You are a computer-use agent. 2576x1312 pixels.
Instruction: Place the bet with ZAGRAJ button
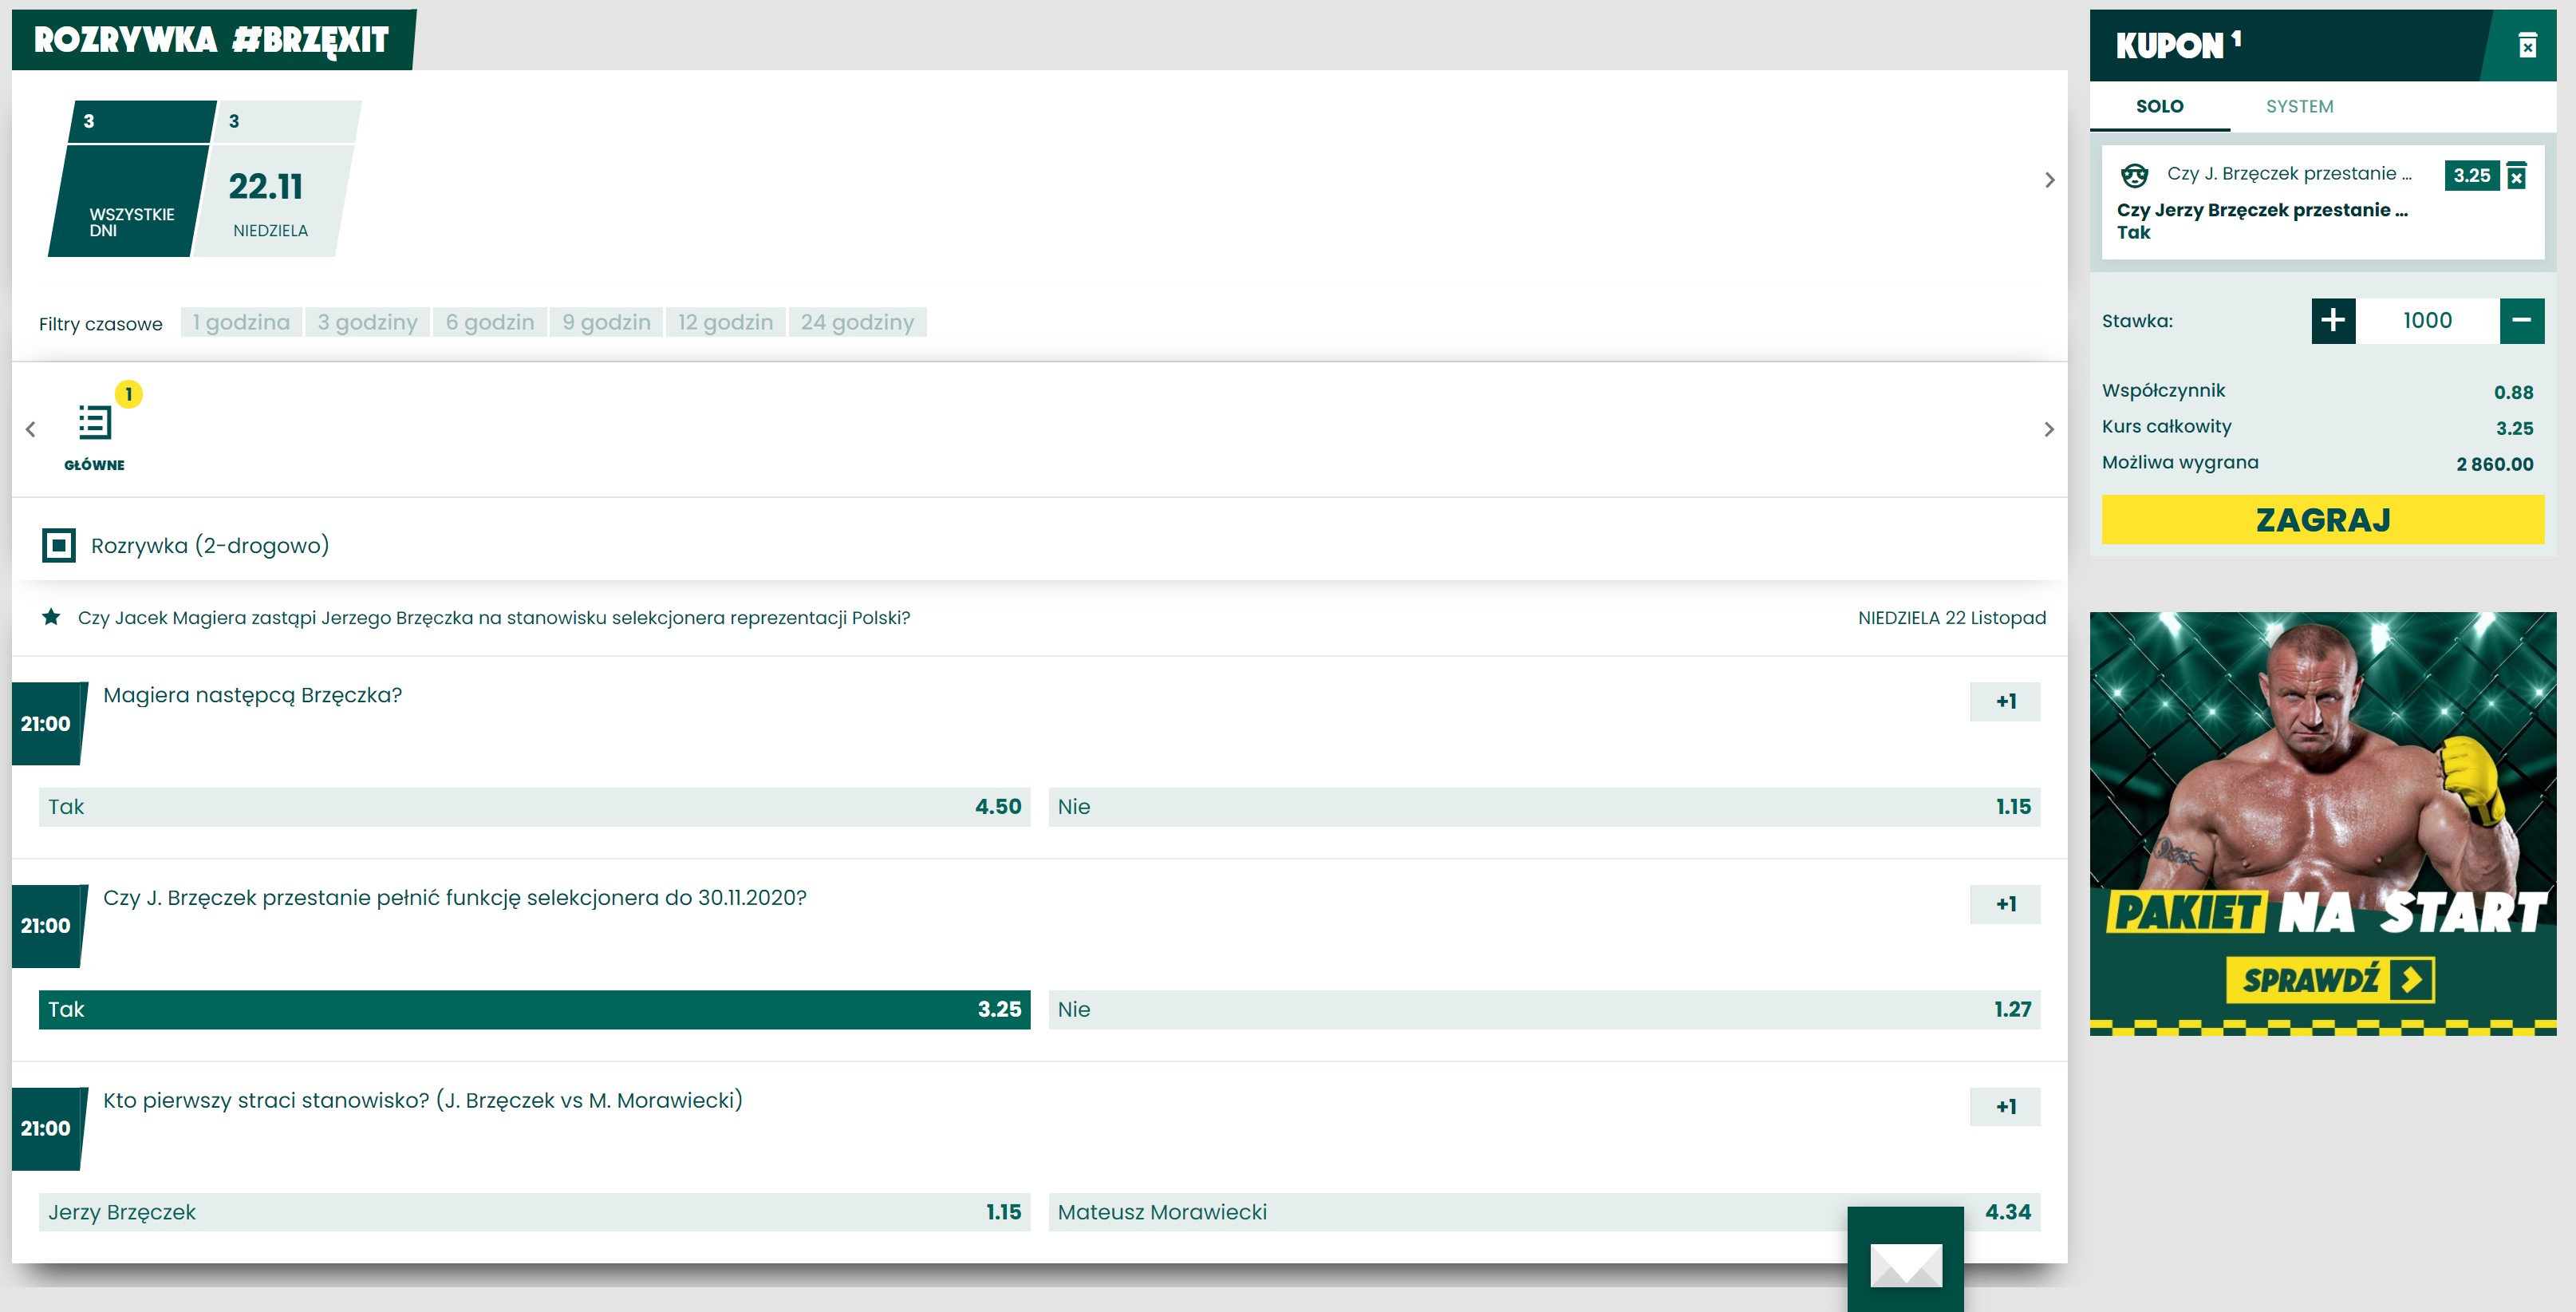[2322, 520]
